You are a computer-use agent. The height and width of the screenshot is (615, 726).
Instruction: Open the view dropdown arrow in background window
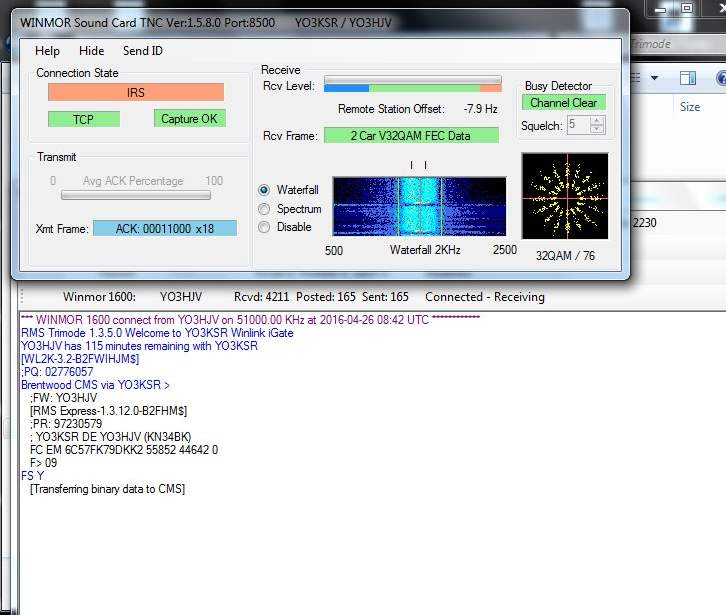pyautogui.click(x=654, y=78)
